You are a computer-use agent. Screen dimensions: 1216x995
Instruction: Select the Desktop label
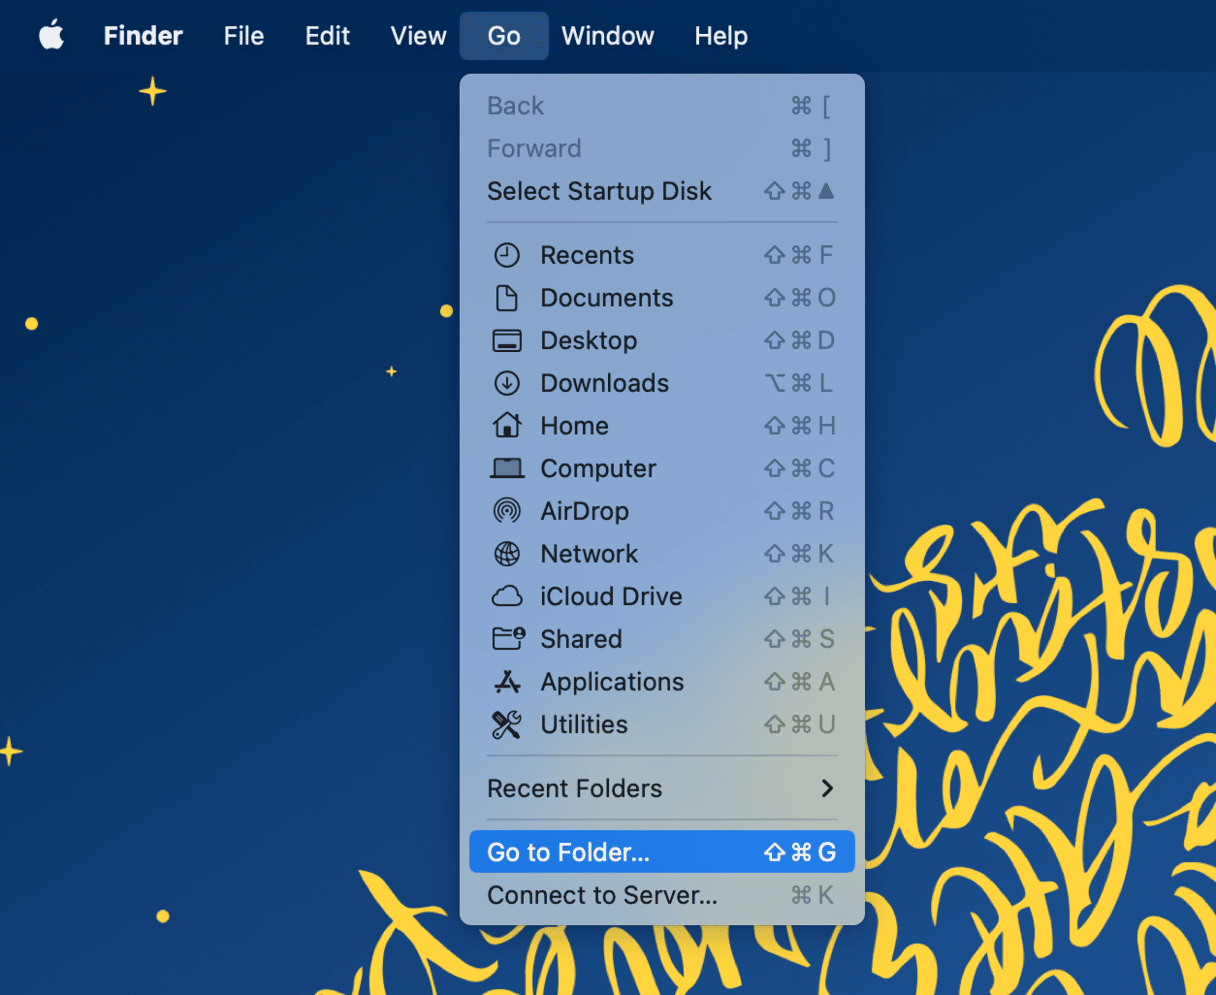589,341
